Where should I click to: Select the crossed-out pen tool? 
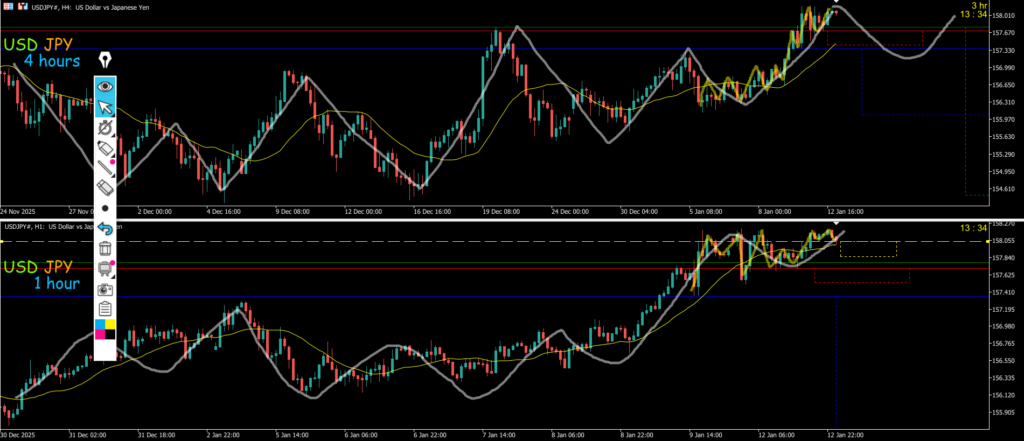pos(105,127)
